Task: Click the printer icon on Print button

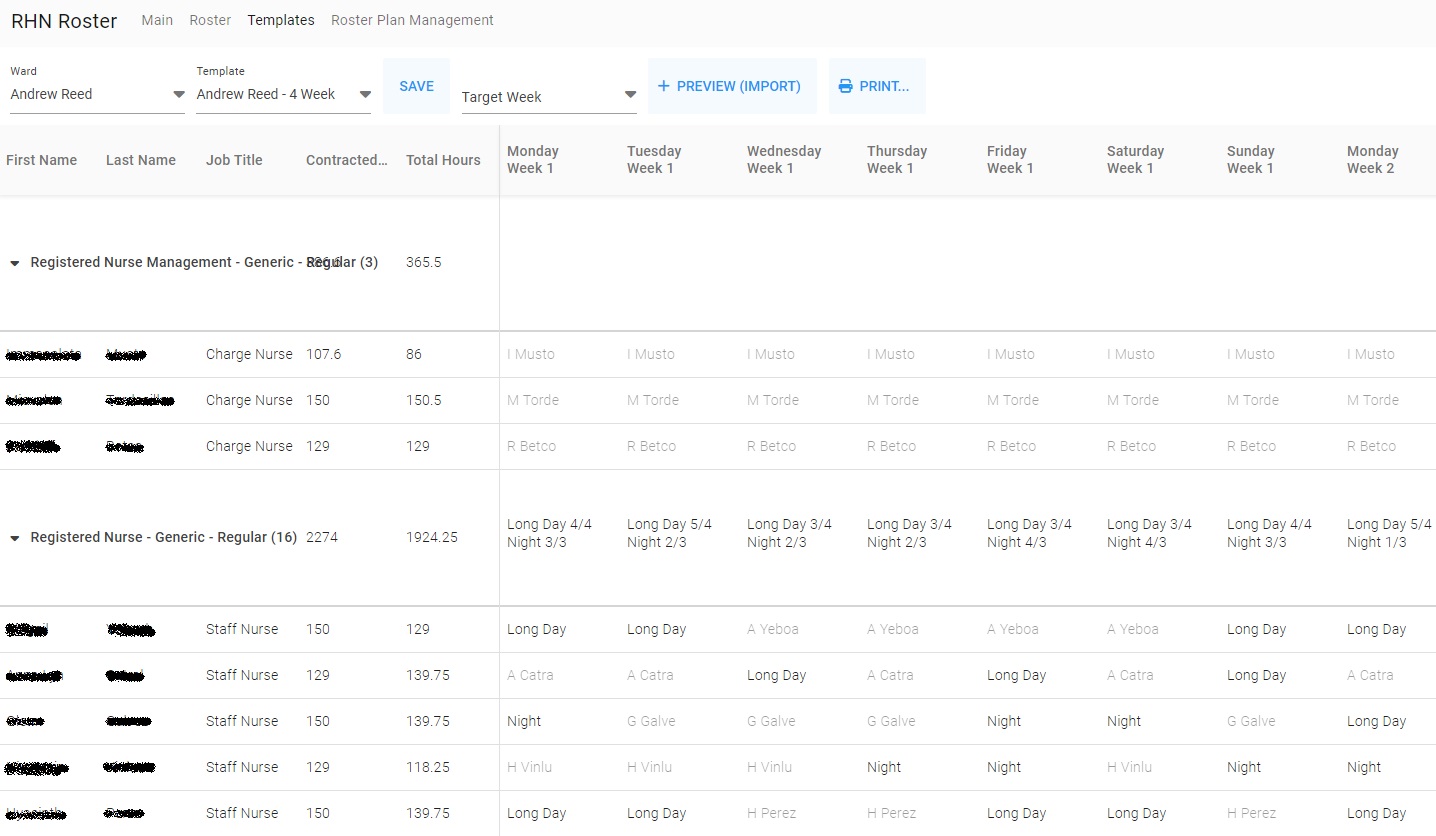Action: pyautogui.click(x=845, y=86)
